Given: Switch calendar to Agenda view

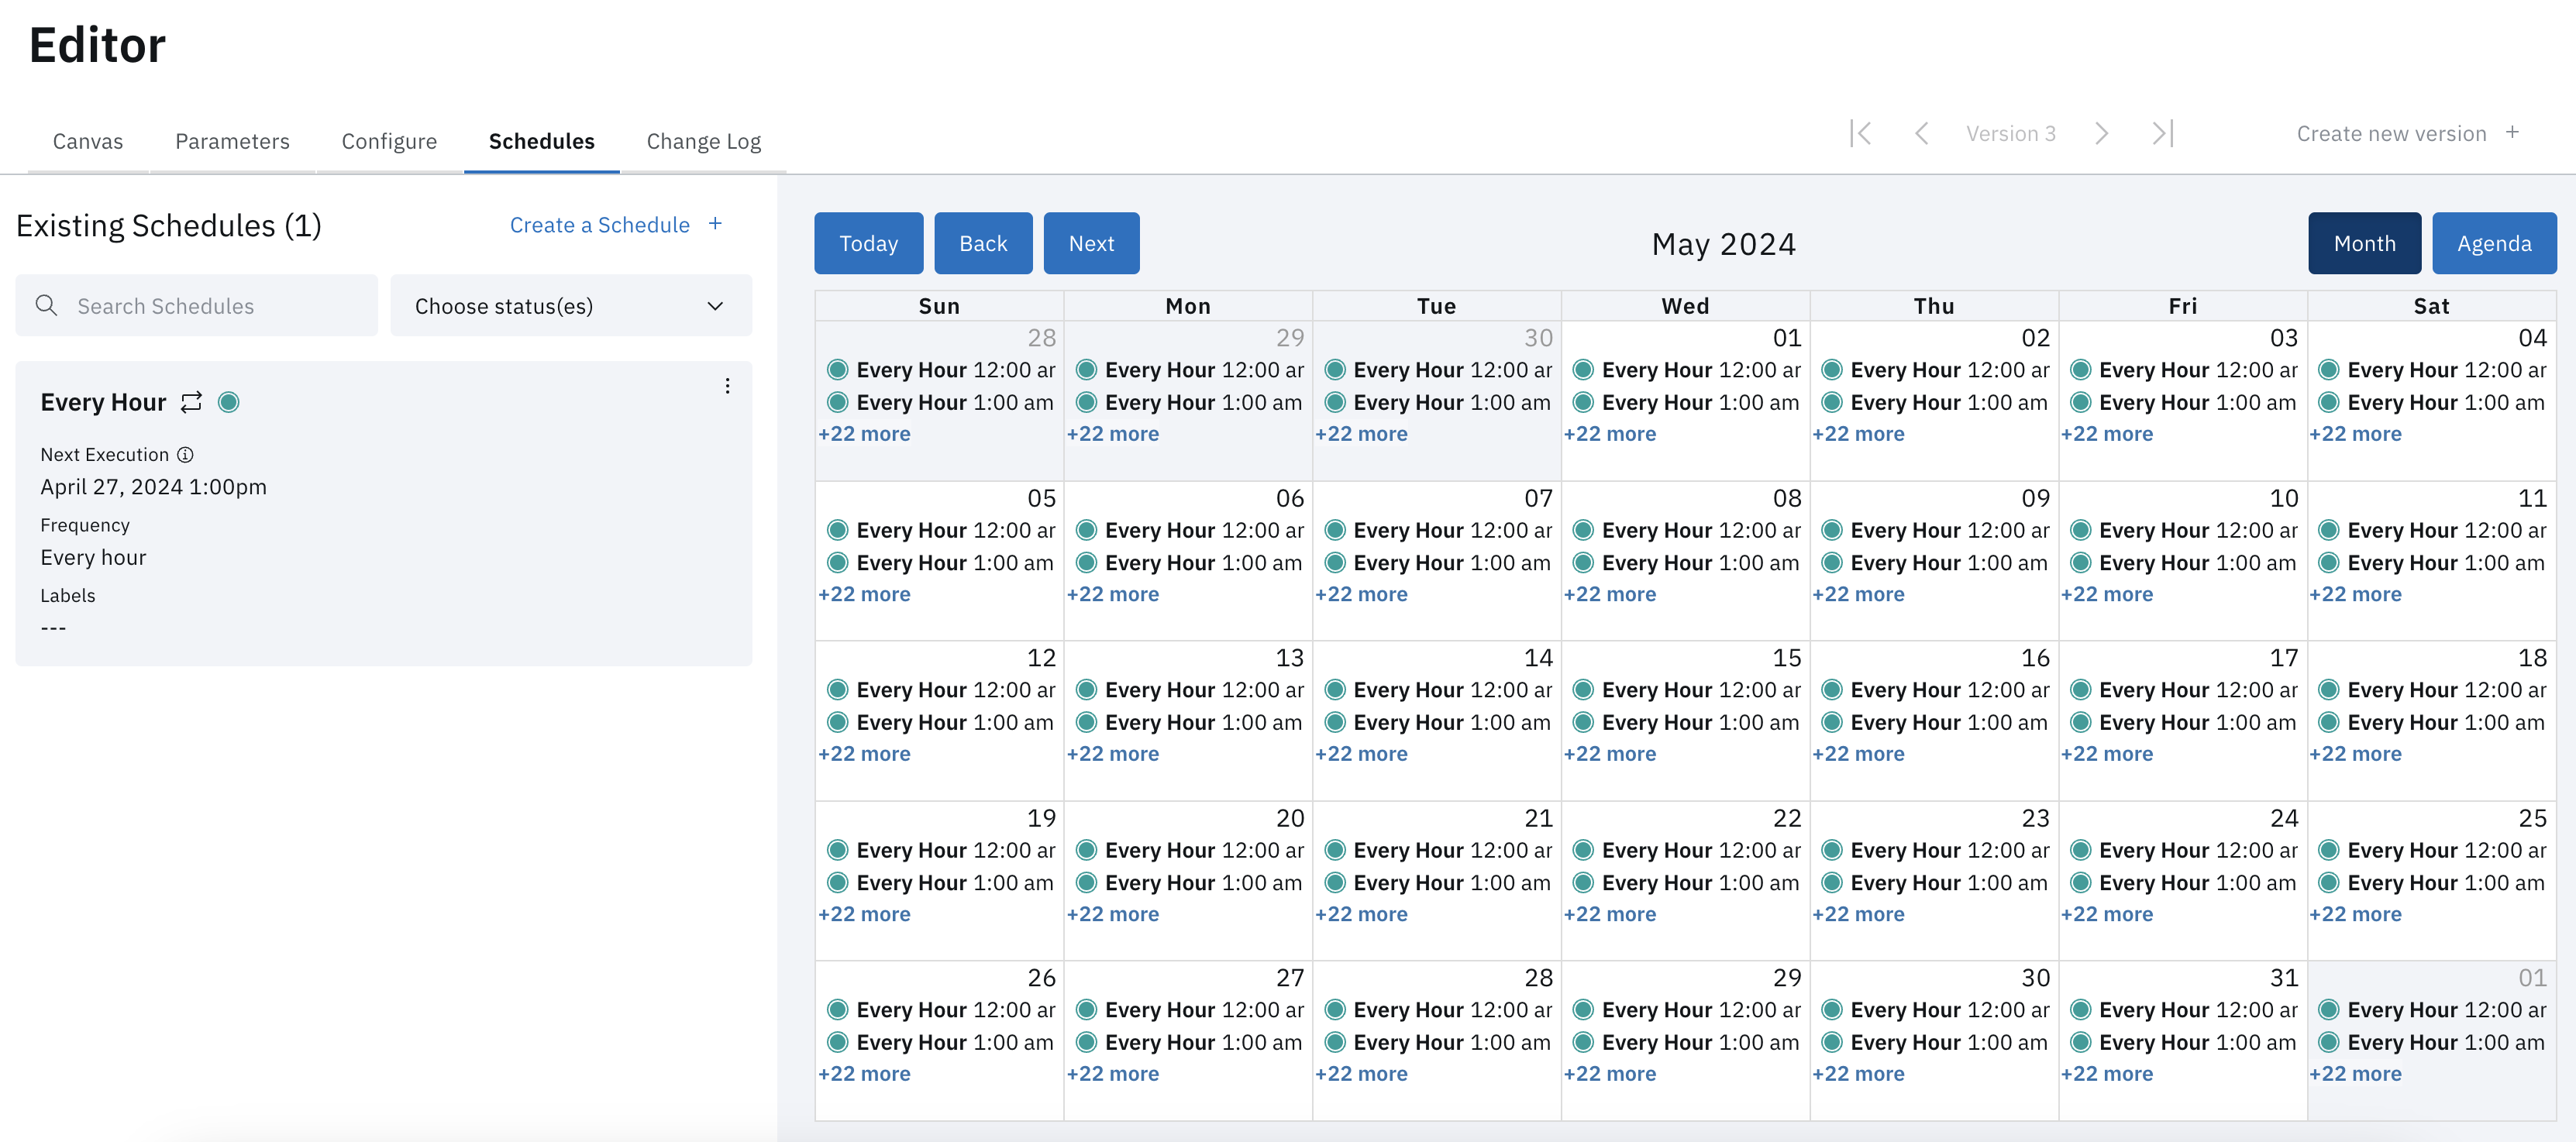Looking at the screenshot, I should (2494, 243).
